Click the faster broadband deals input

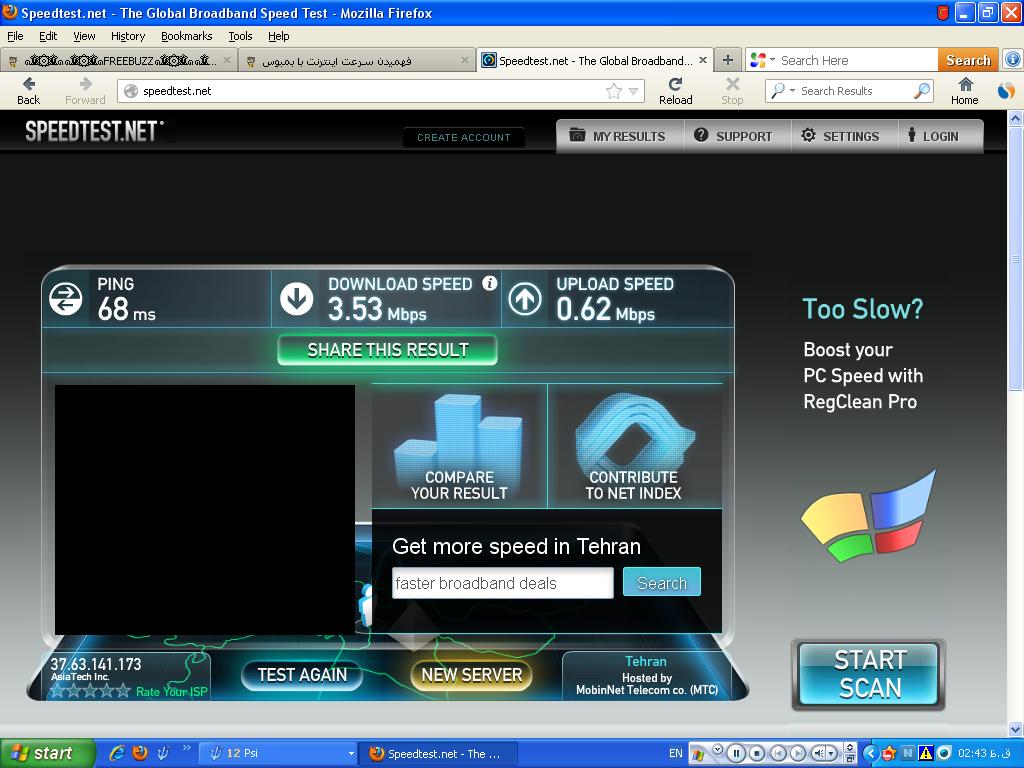tap(503, 583)
